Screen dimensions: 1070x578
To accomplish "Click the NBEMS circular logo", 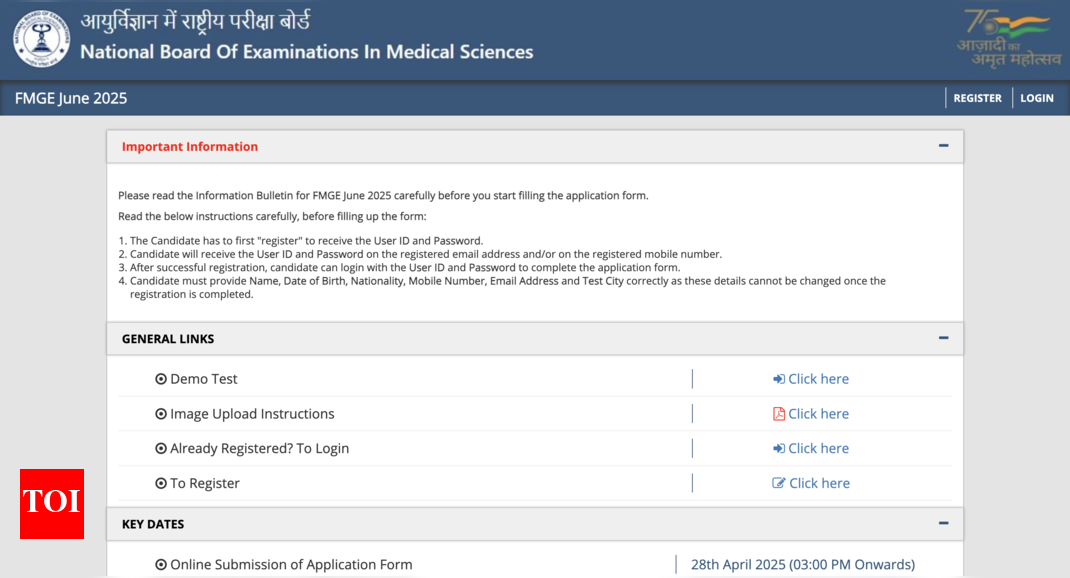I will tap(42, 38).
